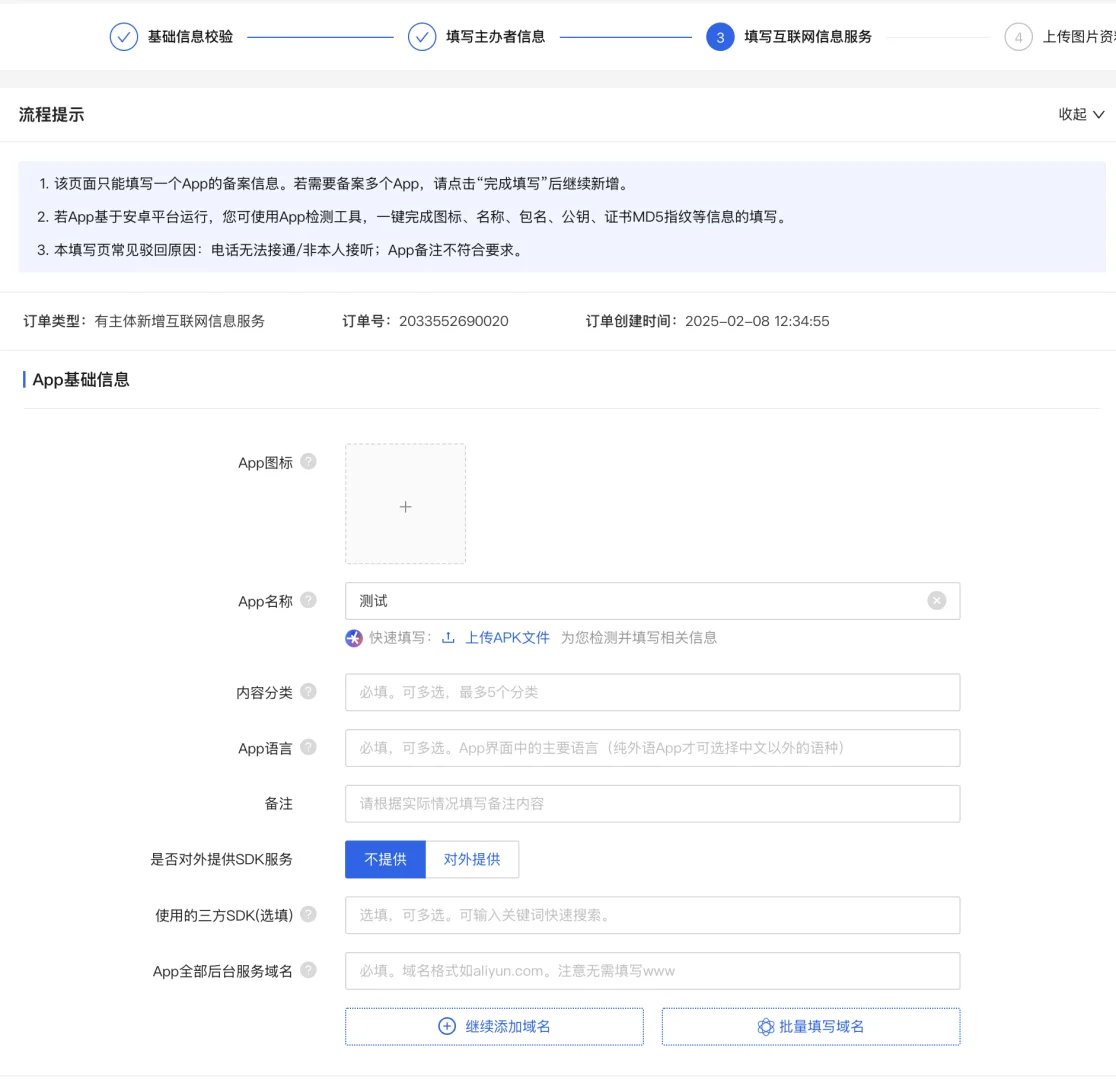The height and width of the screenshot is (1080, 1116).
Task: Open the App语言 selection dropdown
Action: [x=652, y=747]
